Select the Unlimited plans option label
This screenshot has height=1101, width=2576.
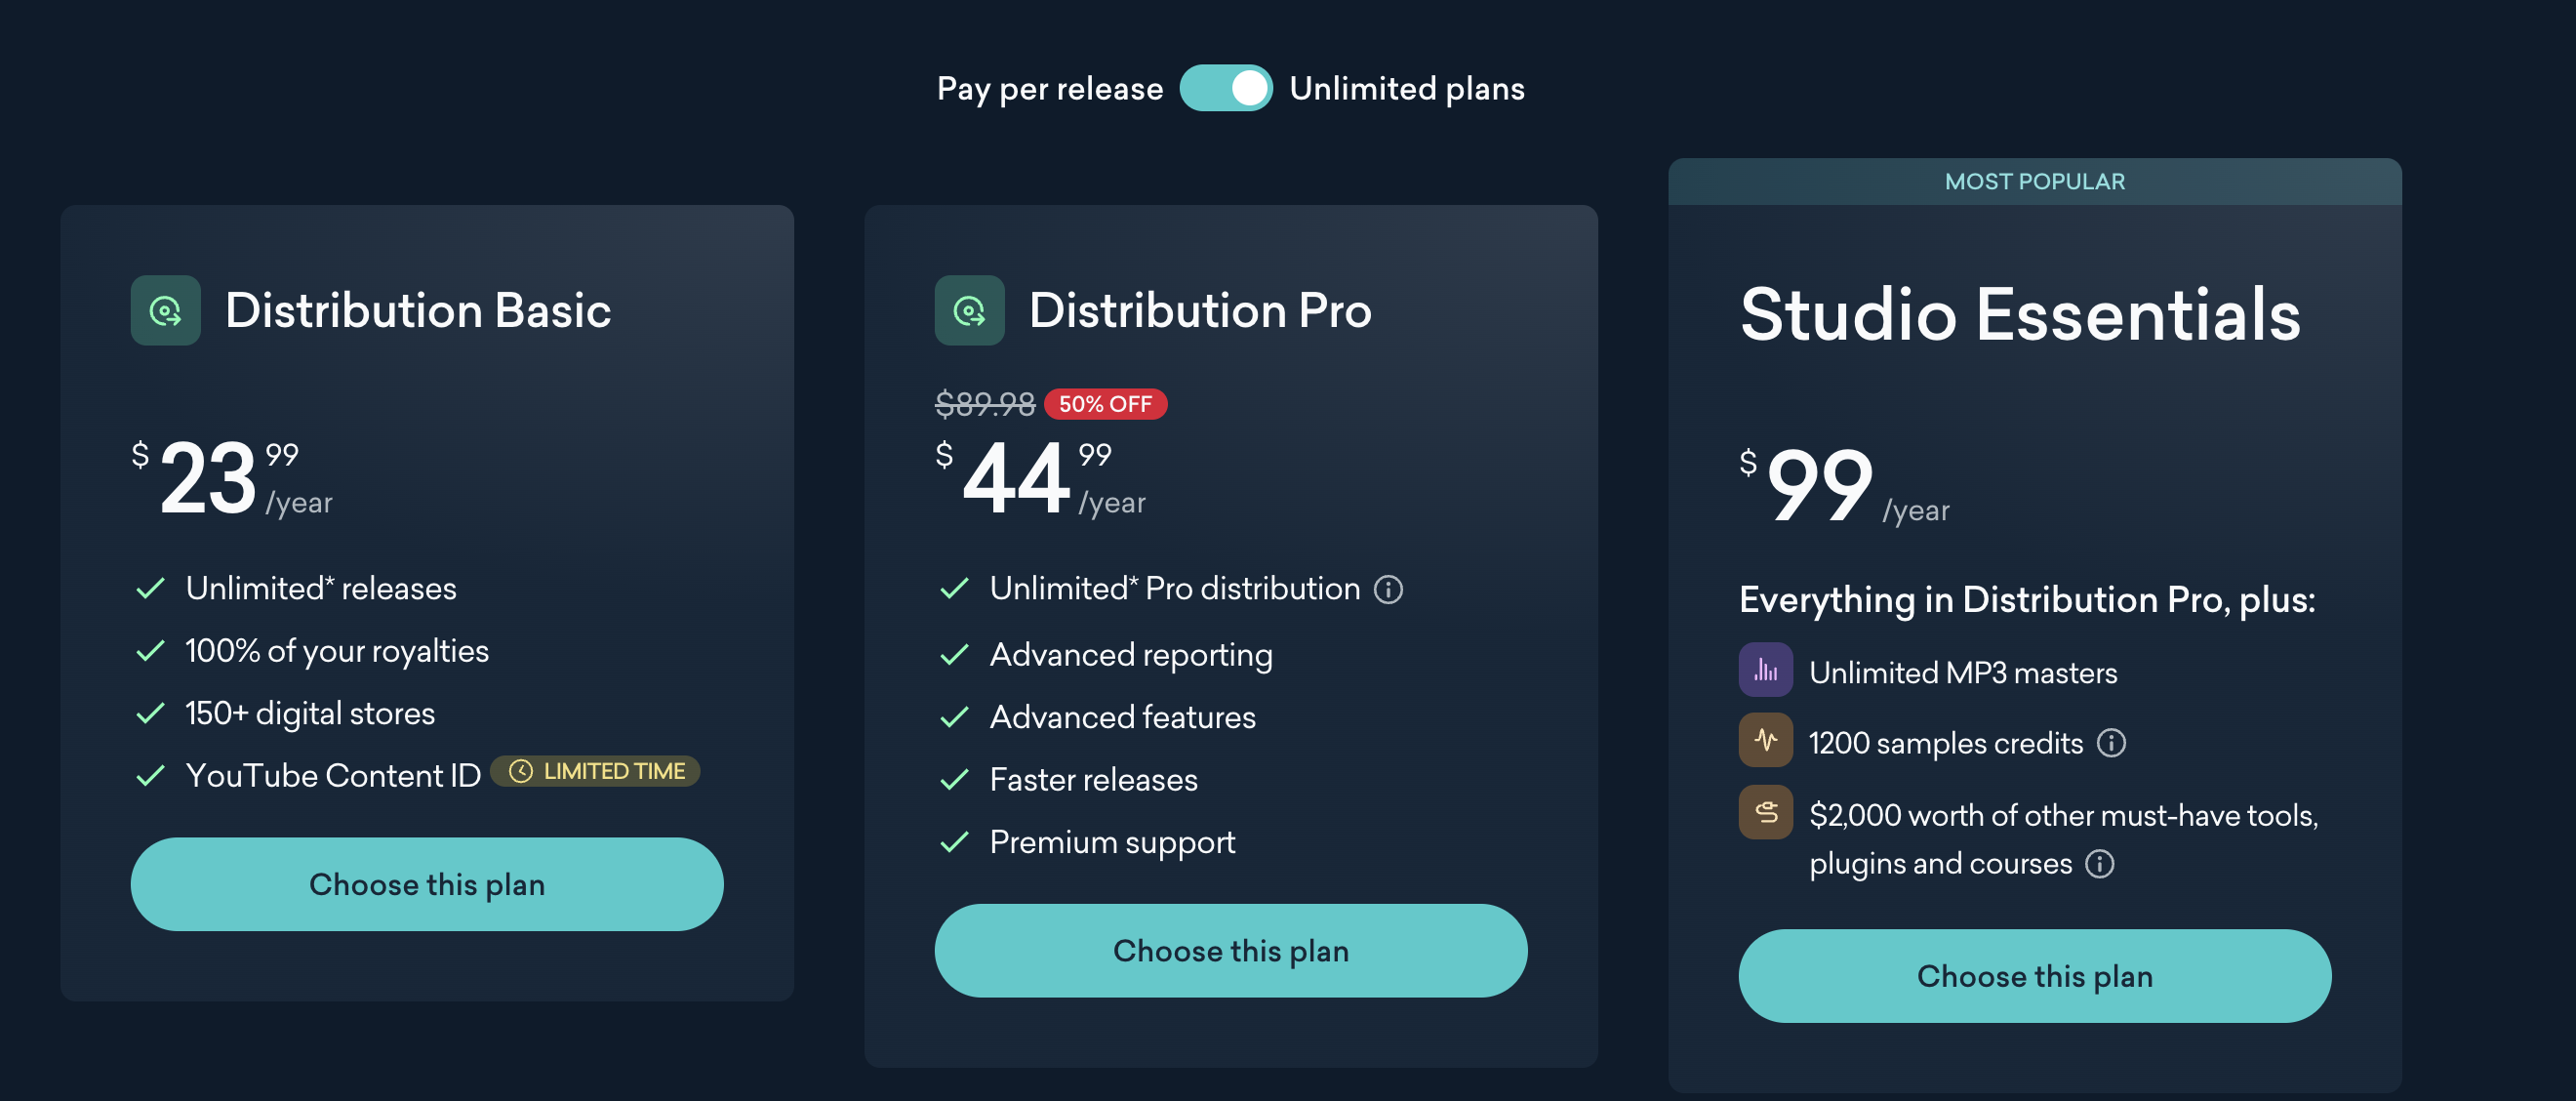(x=1406, y=88)
